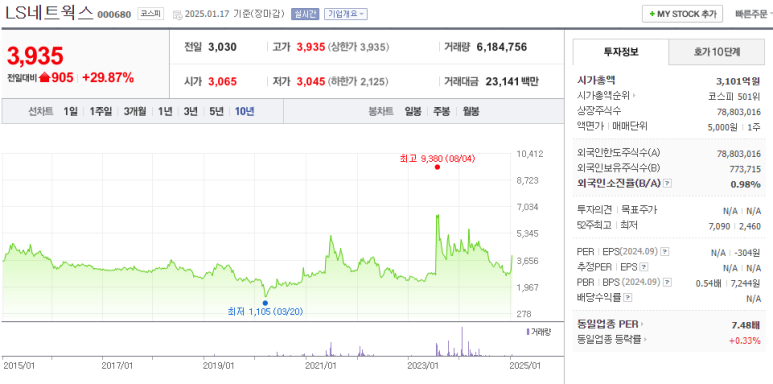Click the 동일업종 PER value 7.48배
This screenshot has height=384, width=773.
[x=747, y=324]
